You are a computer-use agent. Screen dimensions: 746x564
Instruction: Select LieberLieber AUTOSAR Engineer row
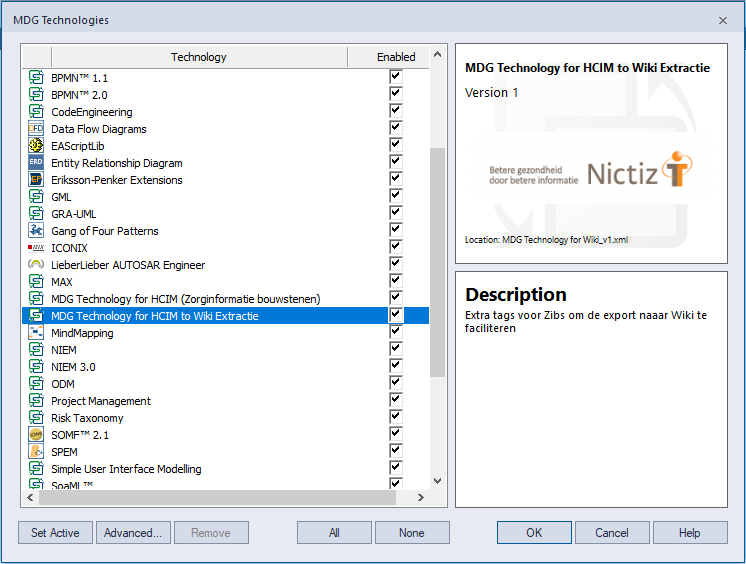[226, 265]
